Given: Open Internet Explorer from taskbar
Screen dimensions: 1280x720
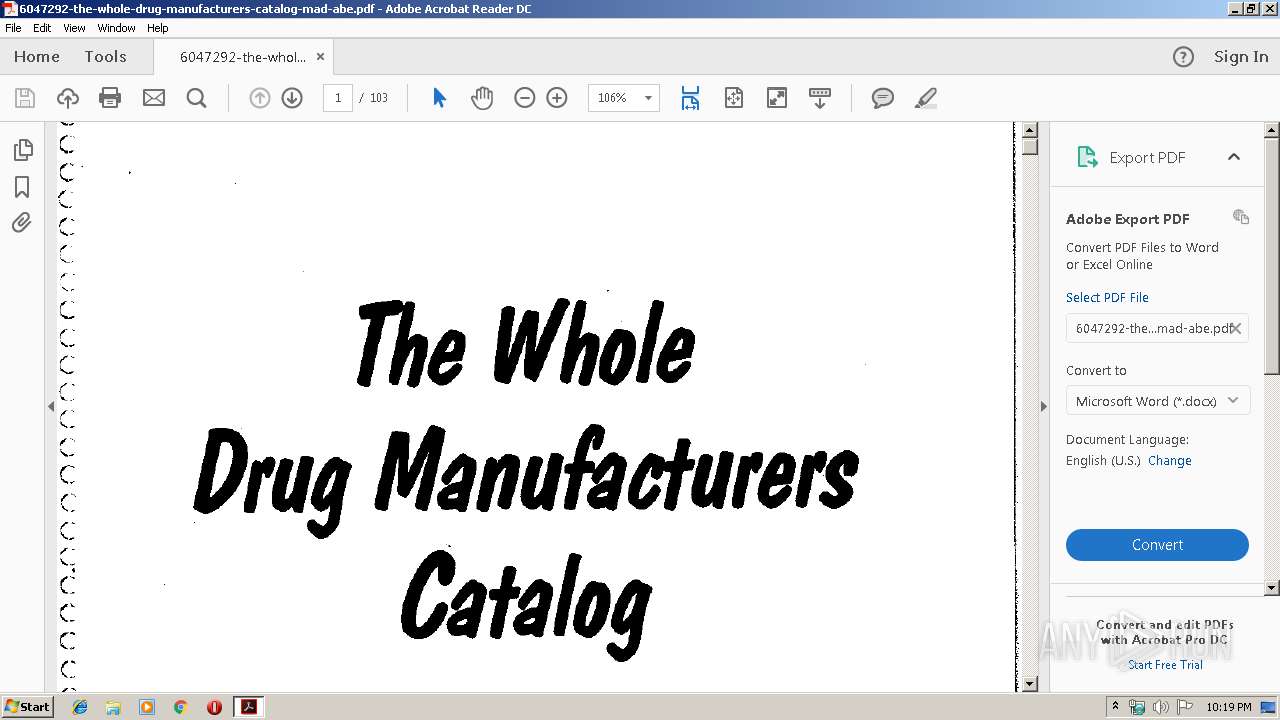Looking at the screenshot, I should click(80, 707).
